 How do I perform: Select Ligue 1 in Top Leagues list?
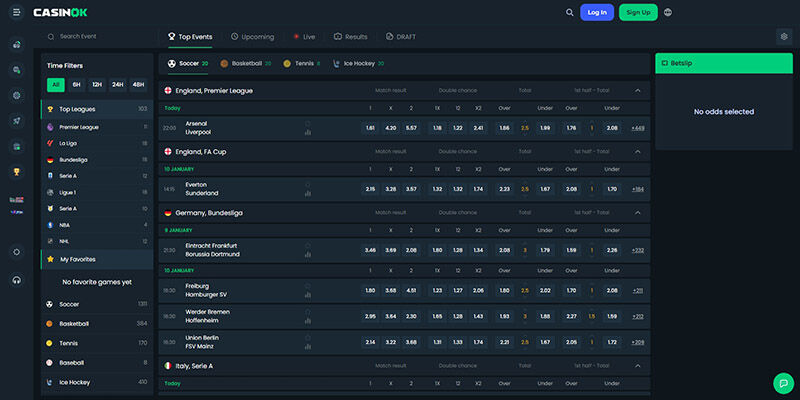97,192
